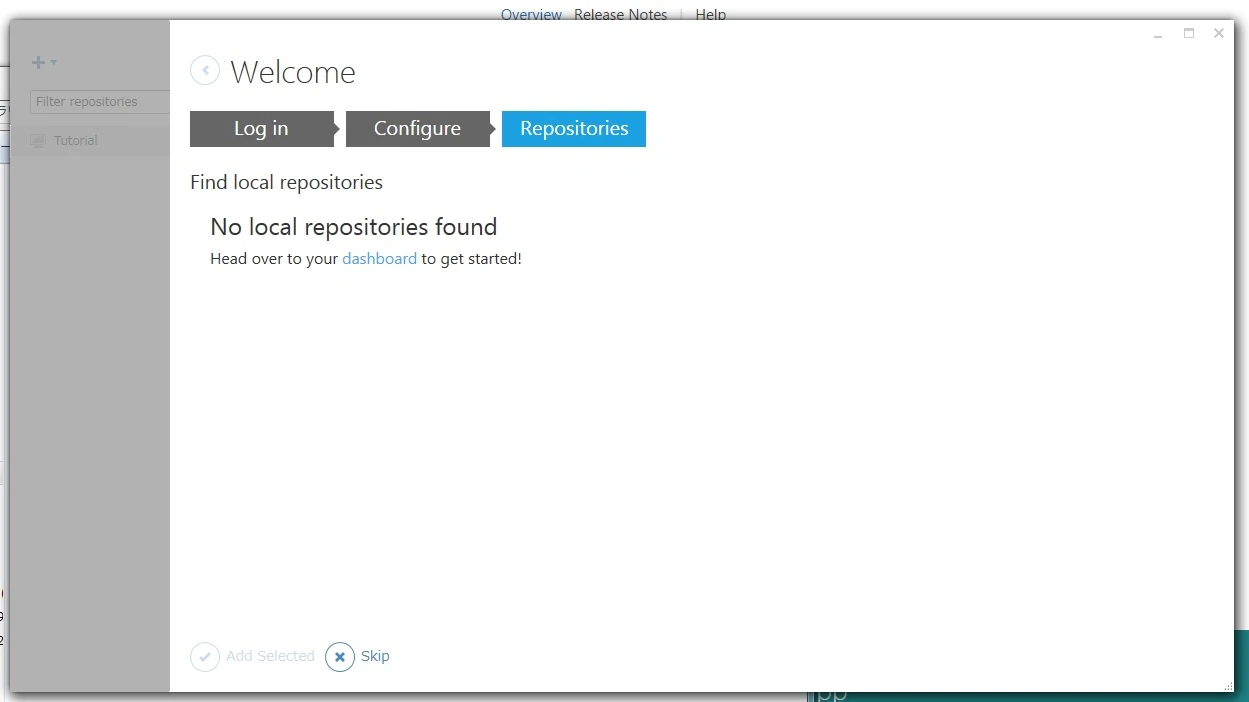
Task: Focus the Filter repositories field
Action: click(100, 102)
